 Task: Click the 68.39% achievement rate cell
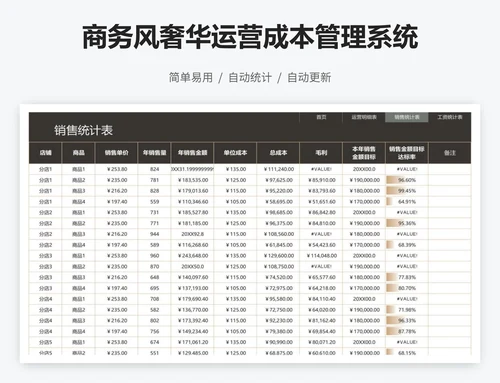click(407, 245)
